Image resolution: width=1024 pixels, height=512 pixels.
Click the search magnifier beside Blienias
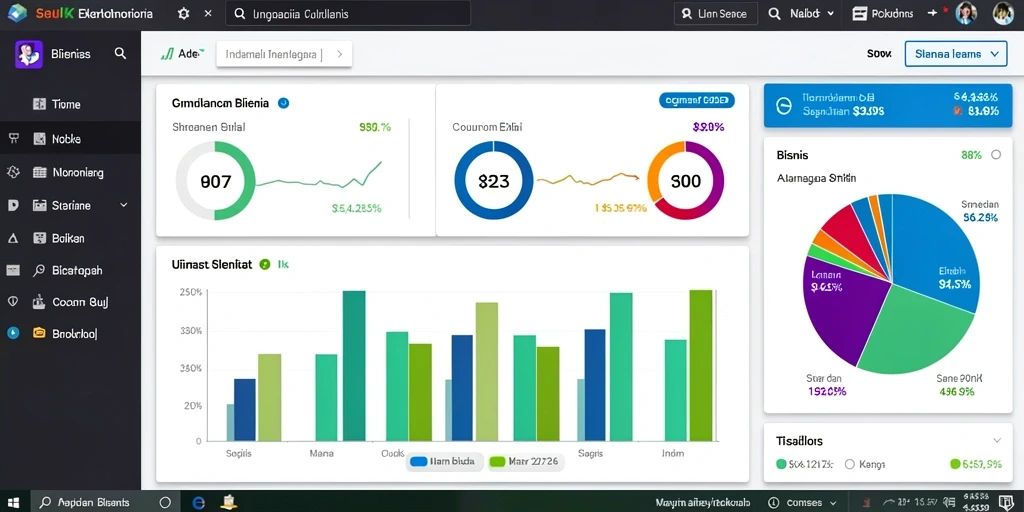120,54
